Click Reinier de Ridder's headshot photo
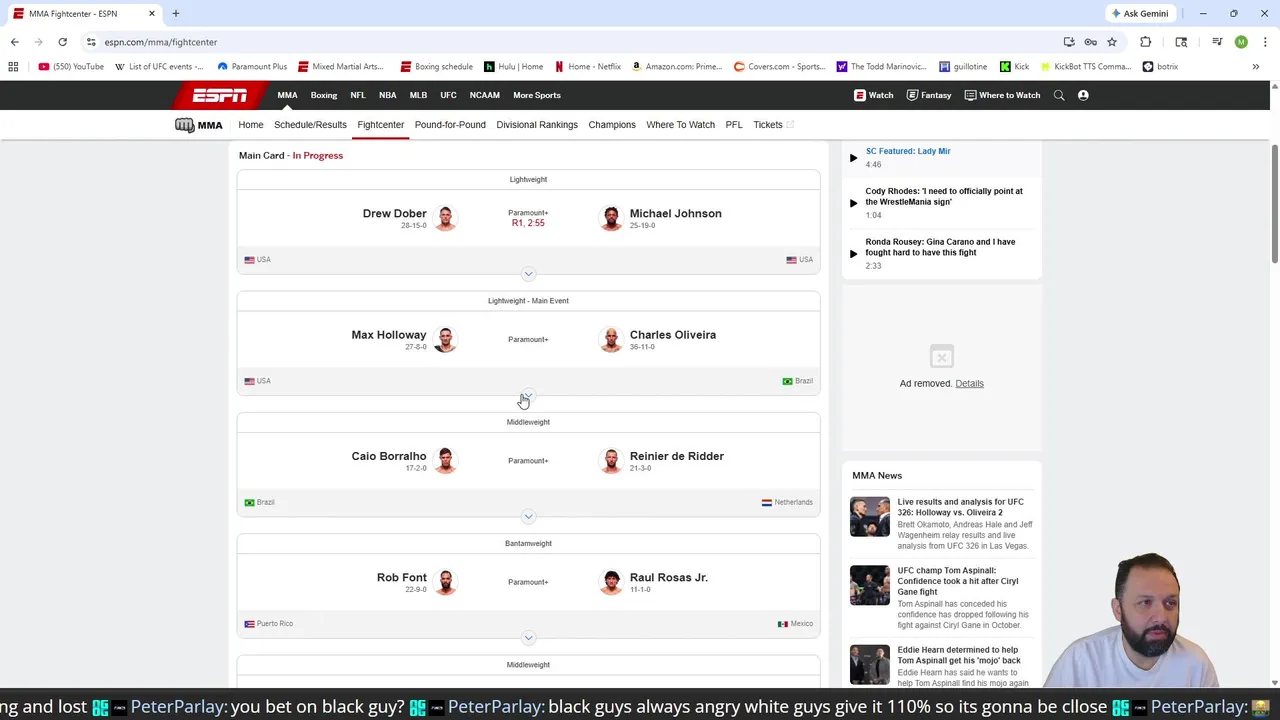This screenshot has width=1280, height=720. [611, 460]
